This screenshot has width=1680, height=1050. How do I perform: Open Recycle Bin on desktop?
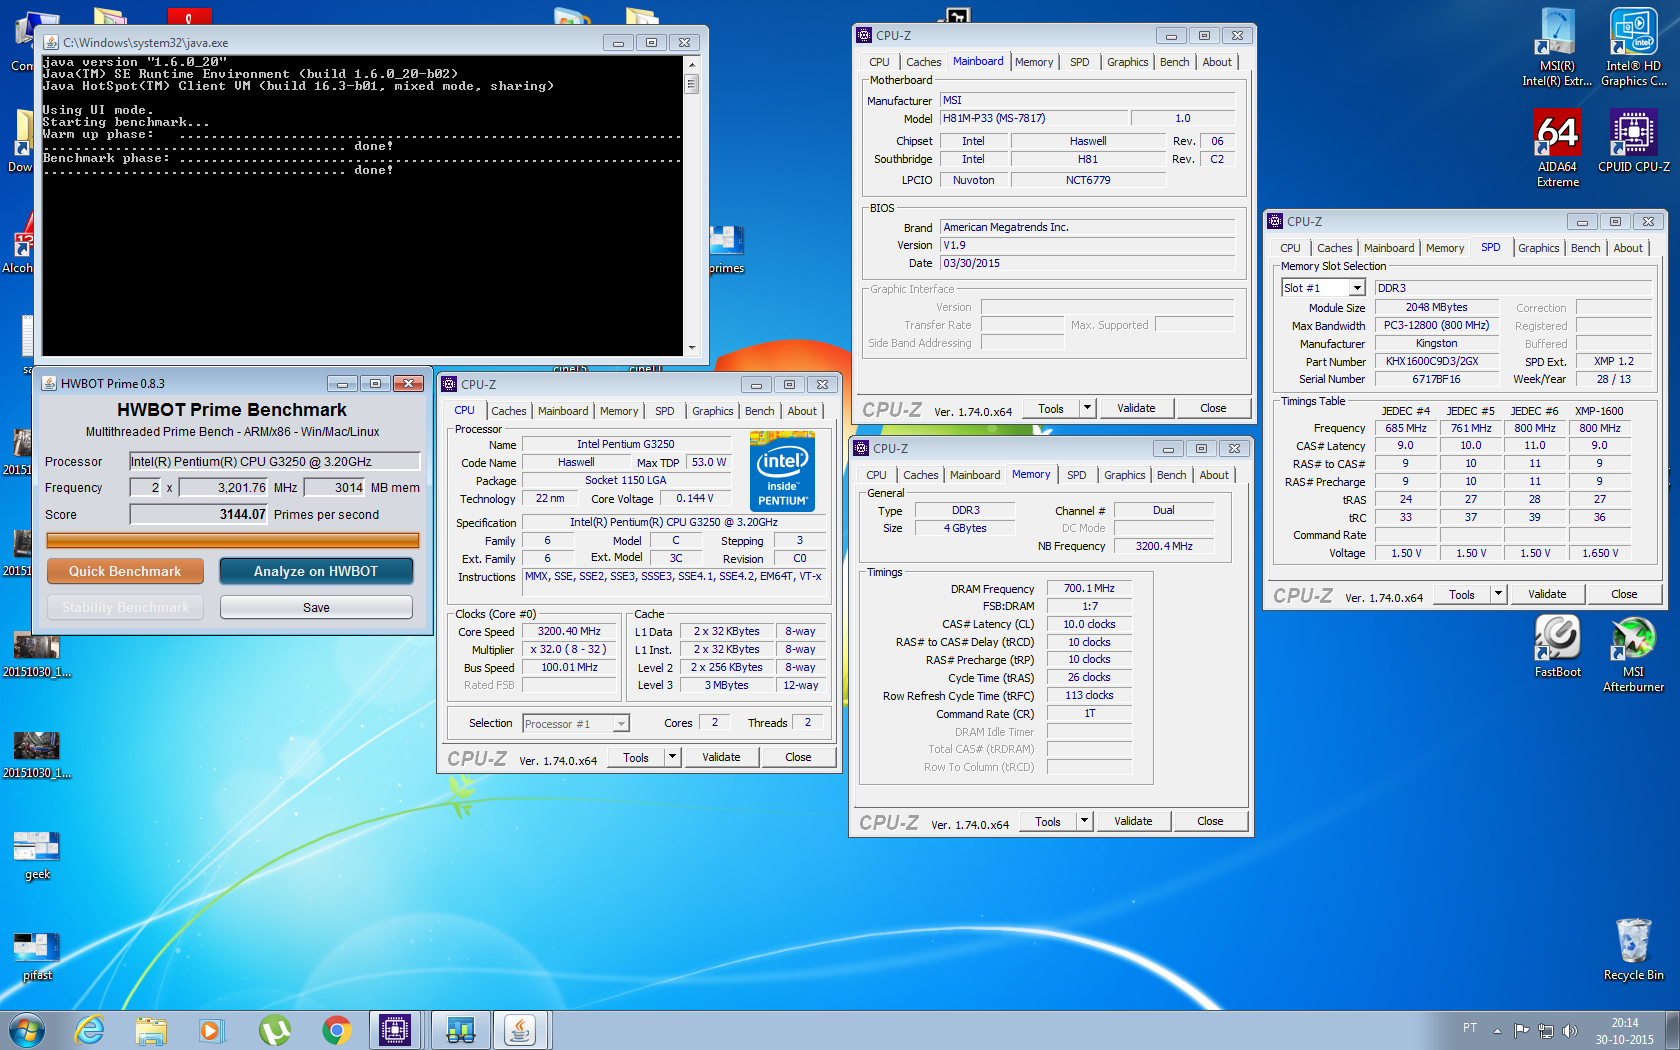point(1633,949)
